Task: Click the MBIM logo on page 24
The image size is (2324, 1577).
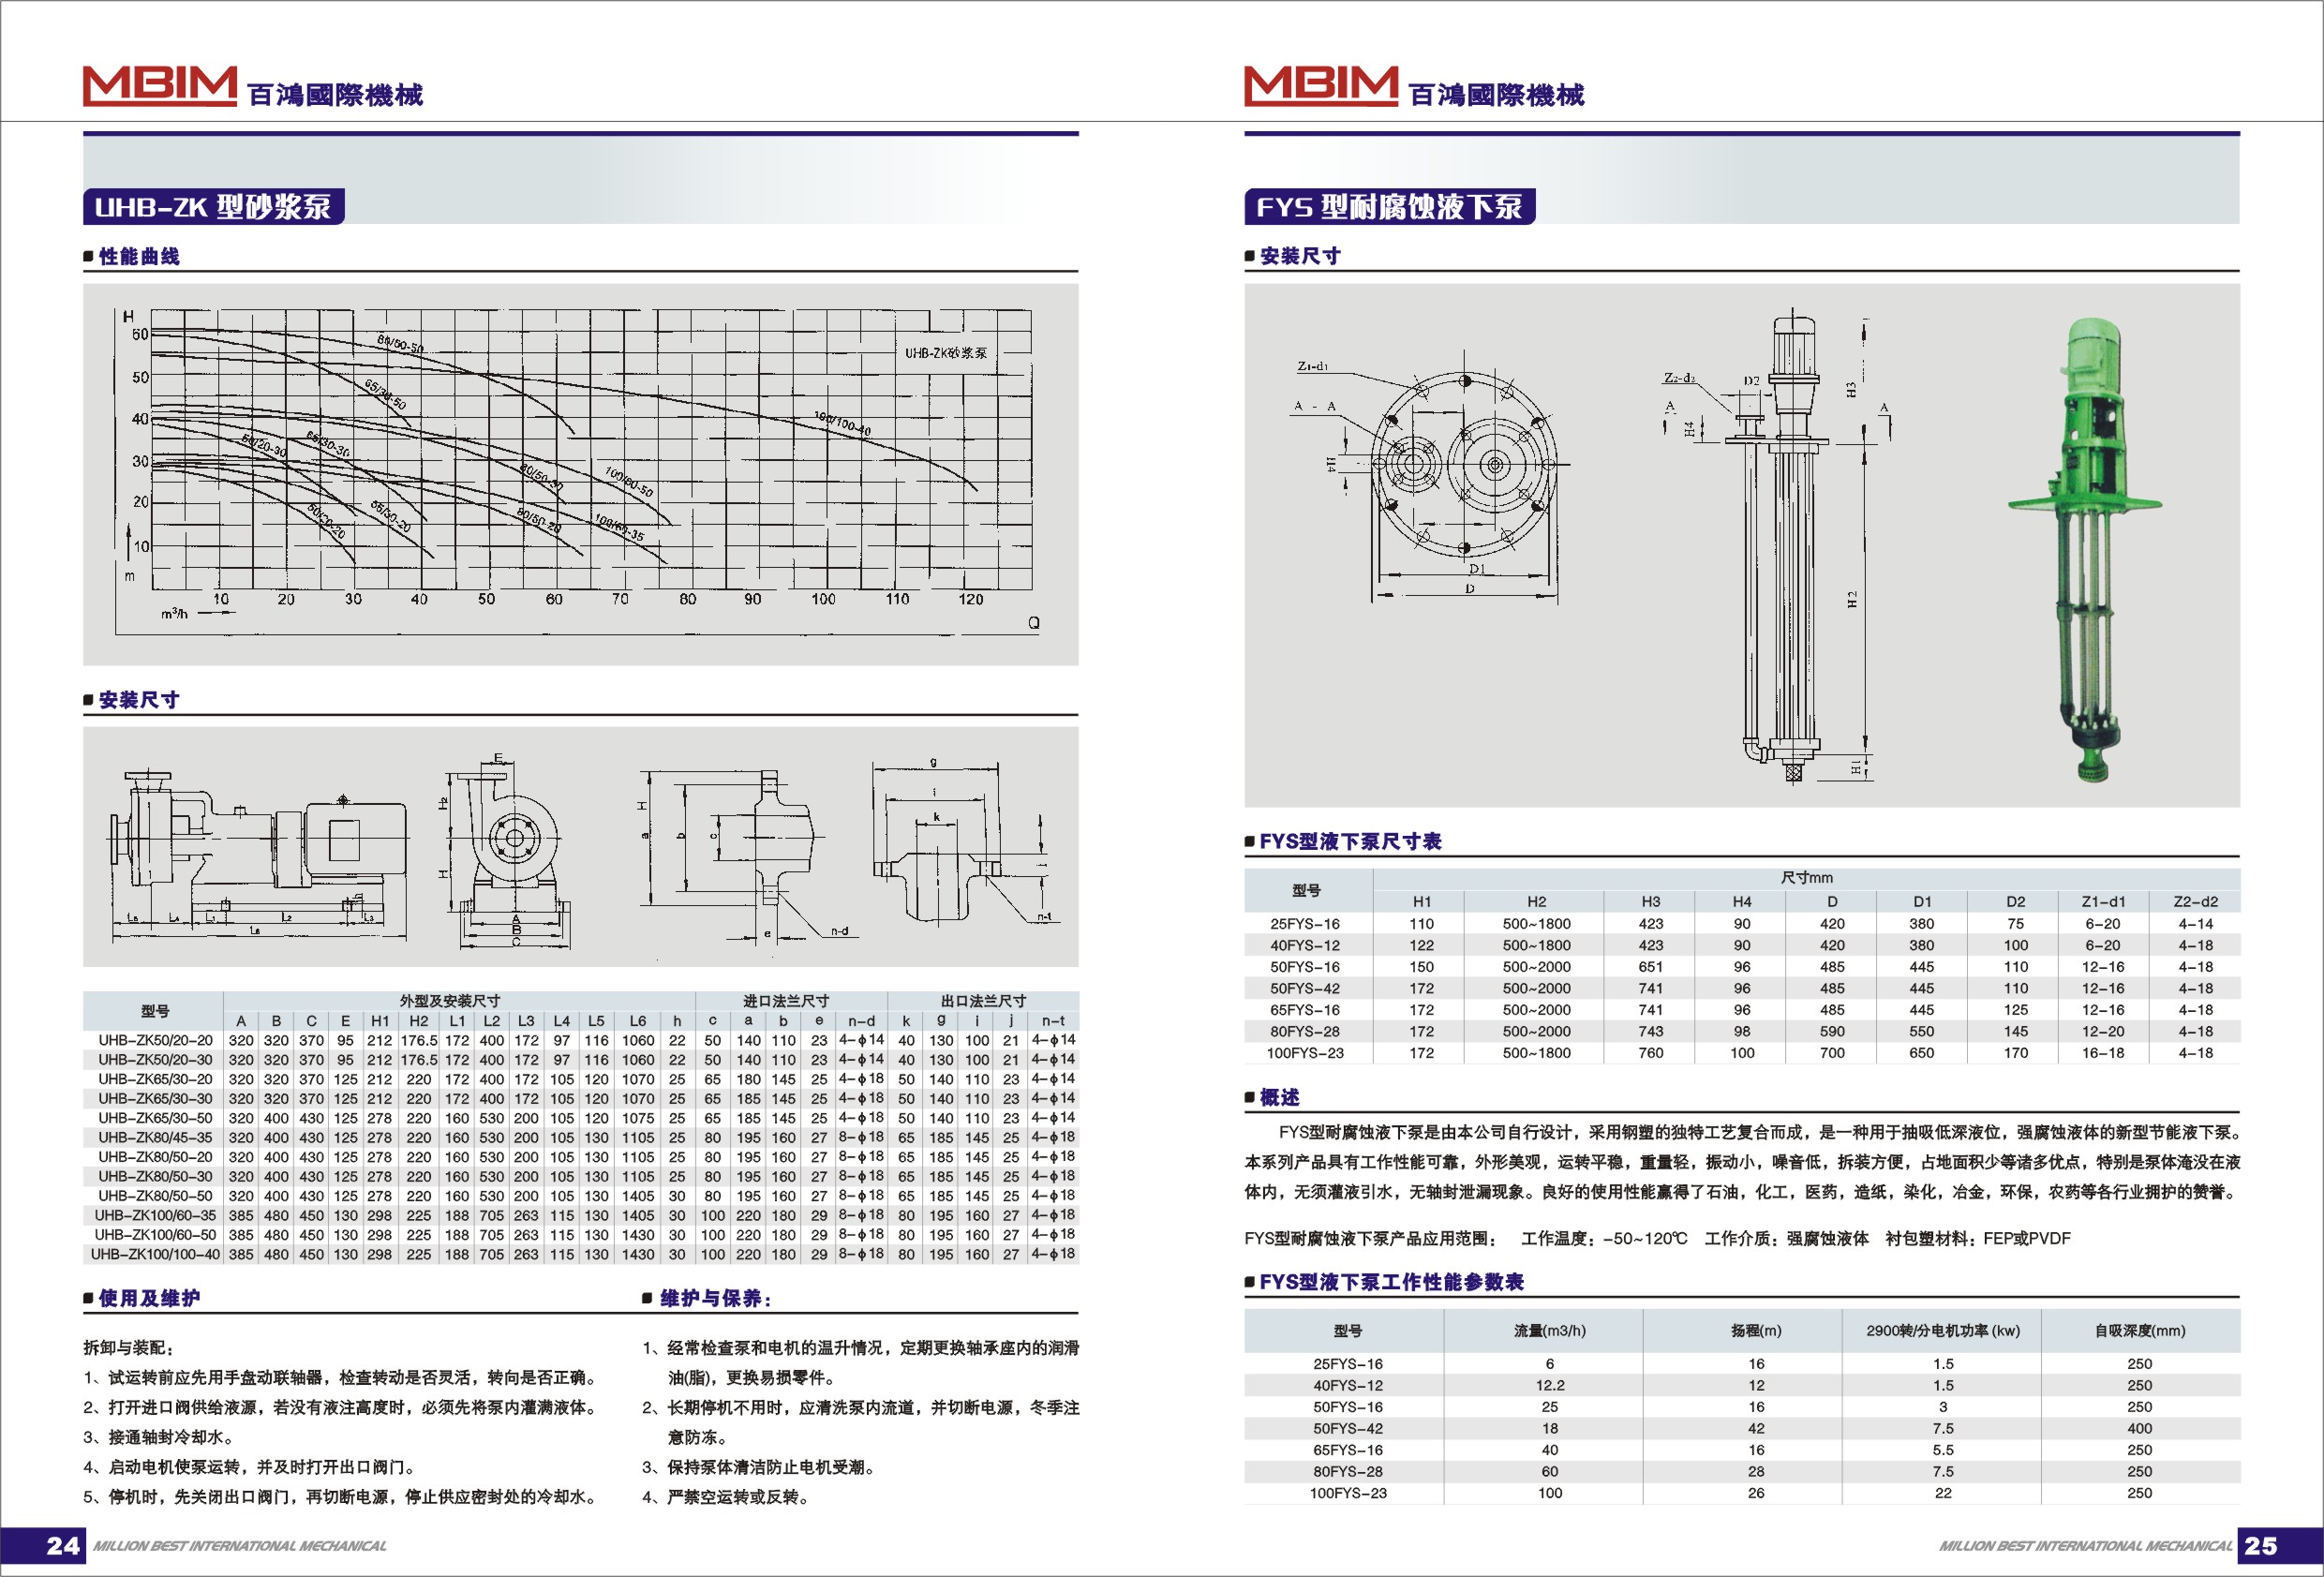Action: pyautogui.click(x=160, y=86)
